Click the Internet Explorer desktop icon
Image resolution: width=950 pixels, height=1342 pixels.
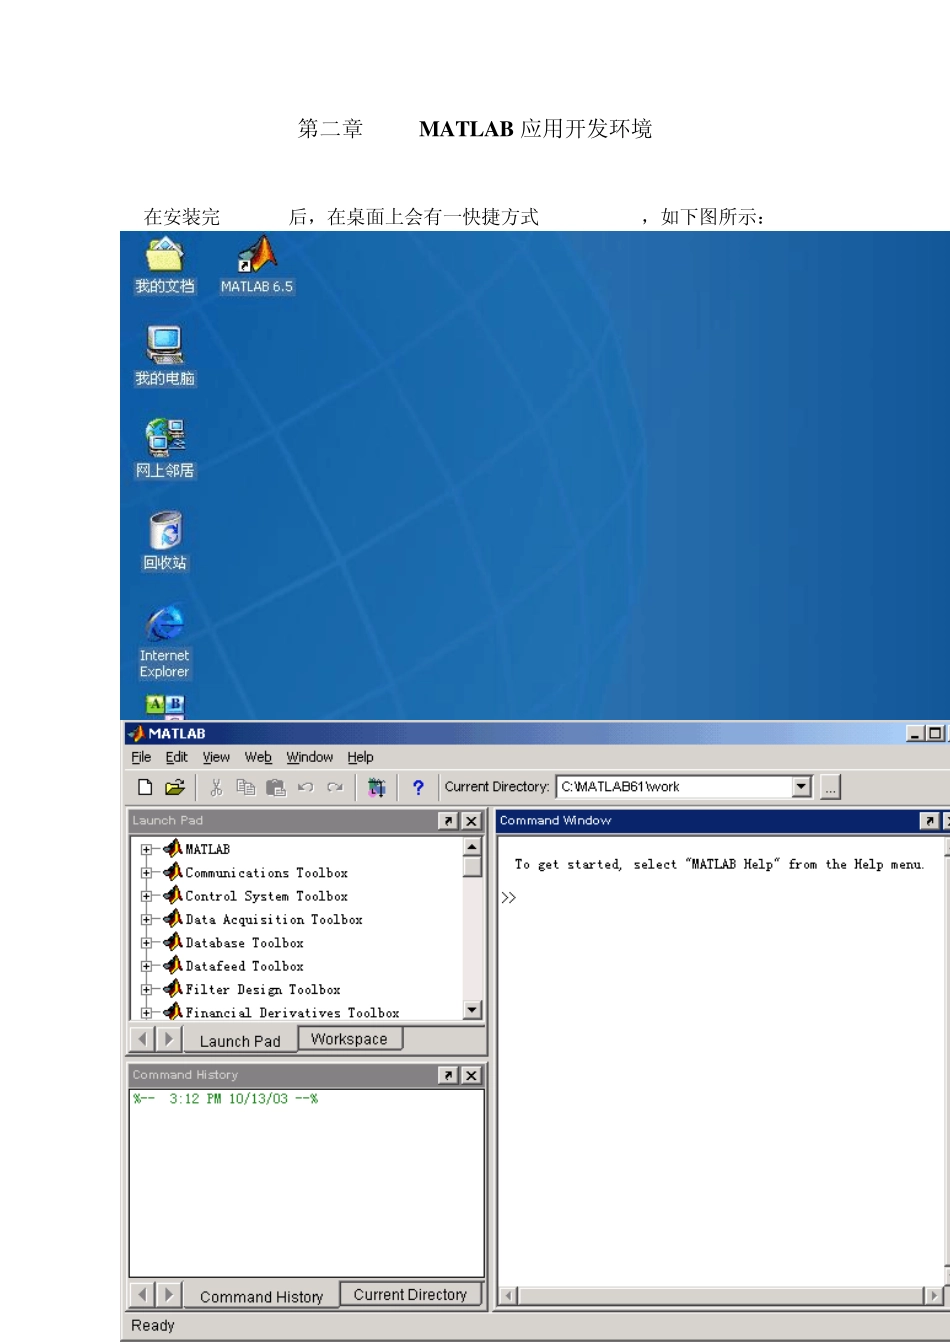(164, 640)
